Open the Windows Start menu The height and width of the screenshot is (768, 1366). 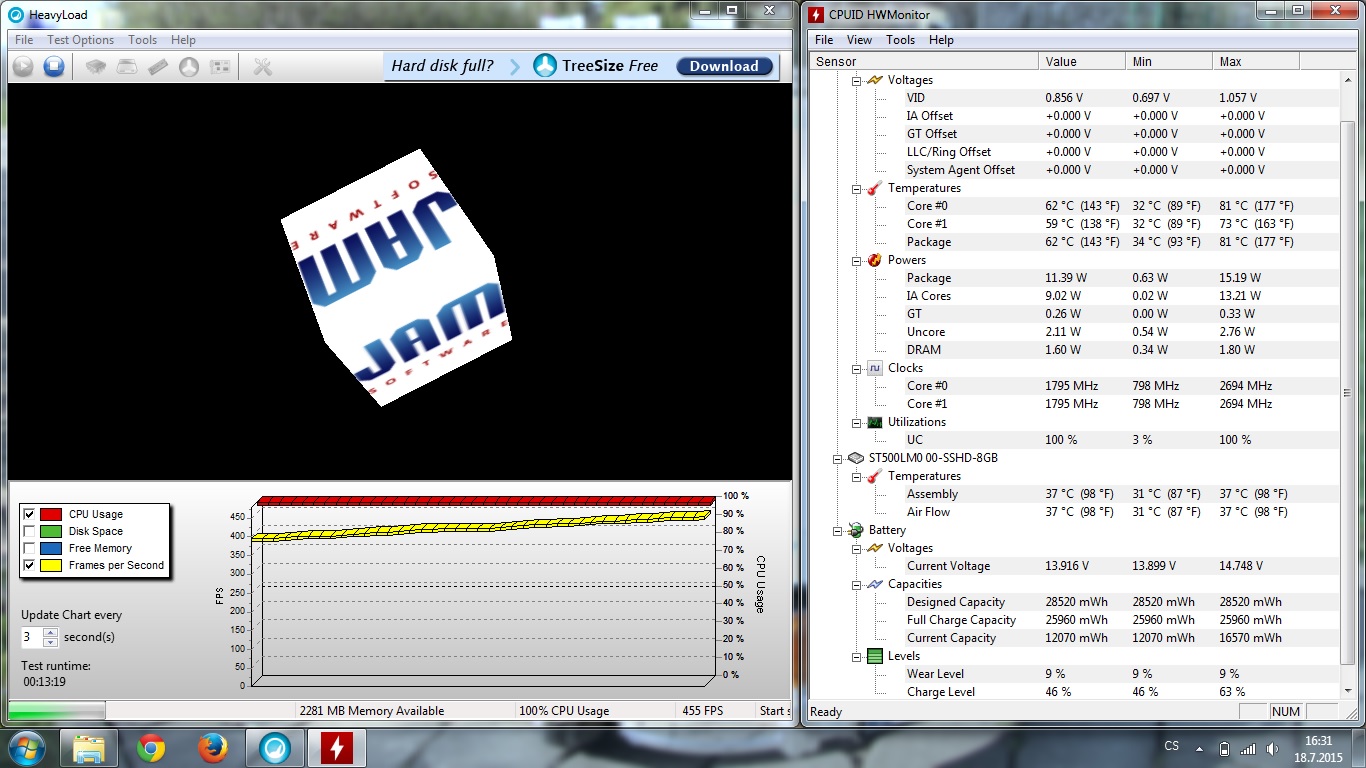click(26, 748)
